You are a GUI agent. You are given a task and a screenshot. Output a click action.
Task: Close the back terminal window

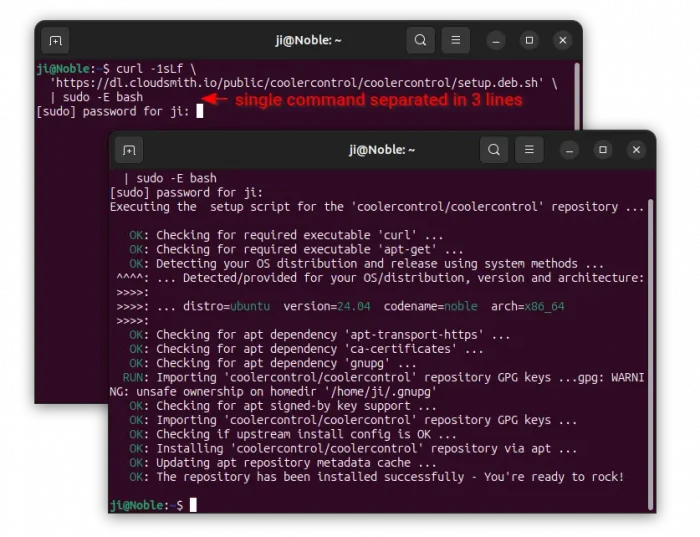(562, 41)
